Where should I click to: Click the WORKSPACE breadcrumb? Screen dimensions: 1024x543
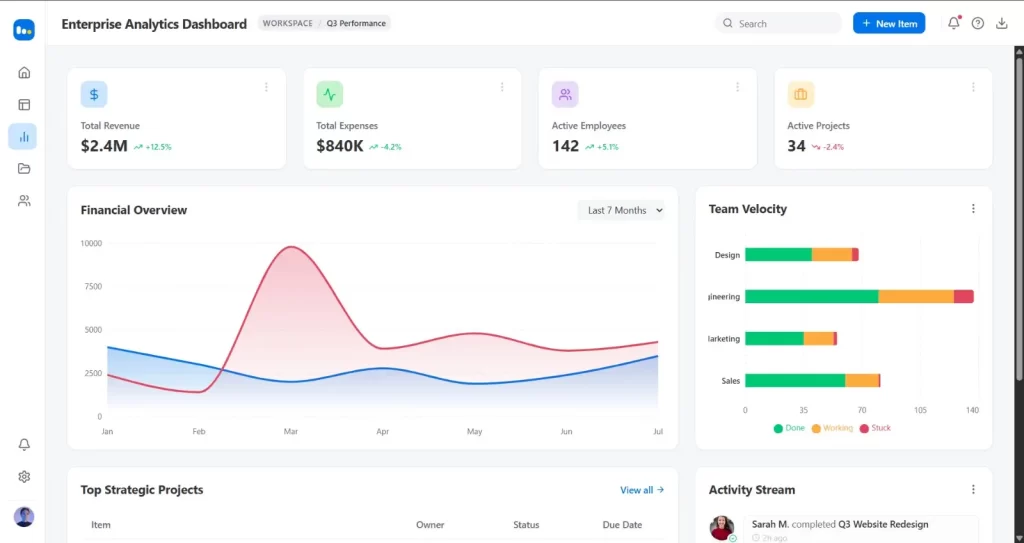click(x=287, y=23)
